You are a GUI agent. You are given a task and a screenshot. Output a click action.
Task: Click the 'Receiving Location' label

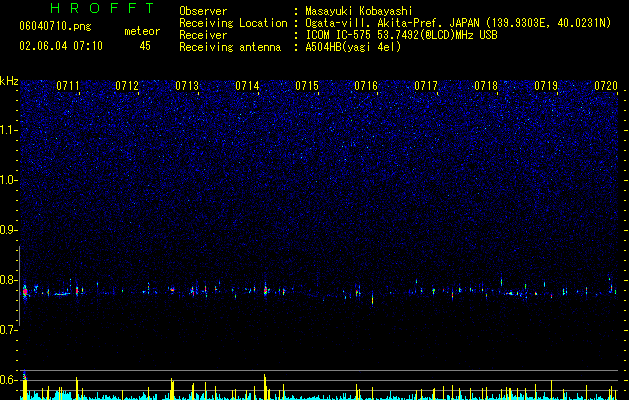[233, 23]
